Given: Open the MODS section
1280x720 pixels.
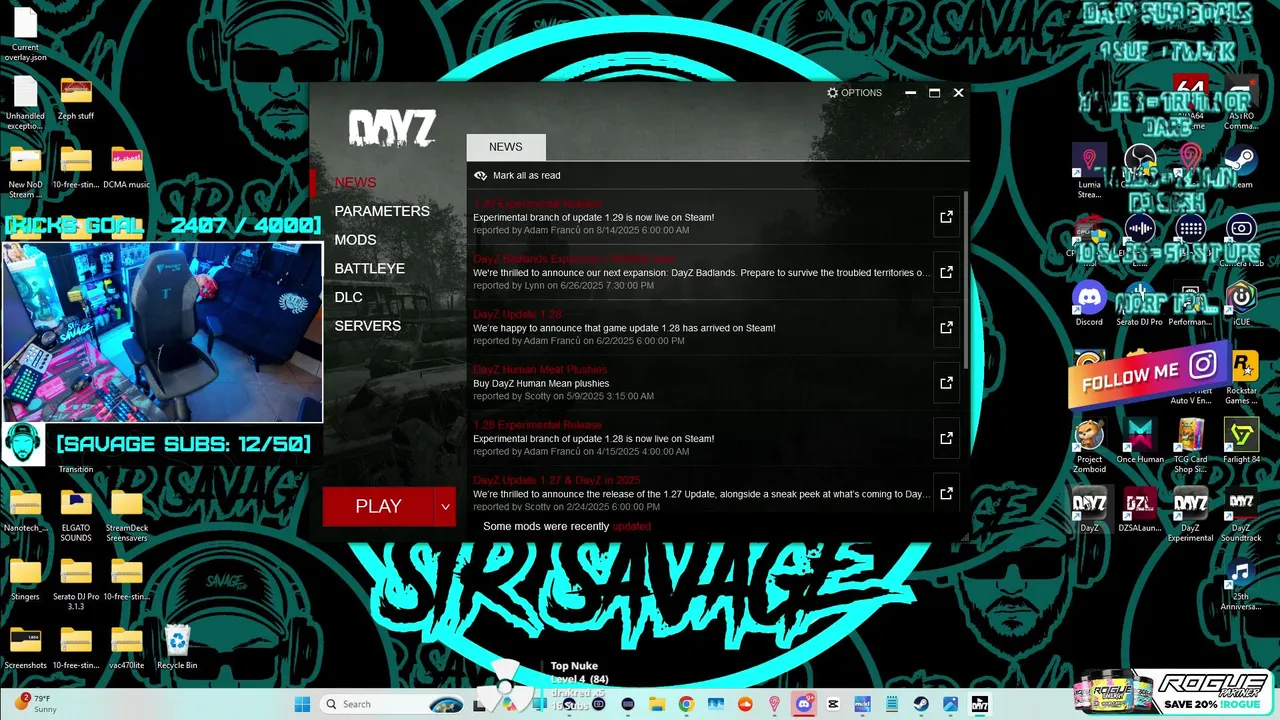Looking at the screenshot, I should 355,240.
